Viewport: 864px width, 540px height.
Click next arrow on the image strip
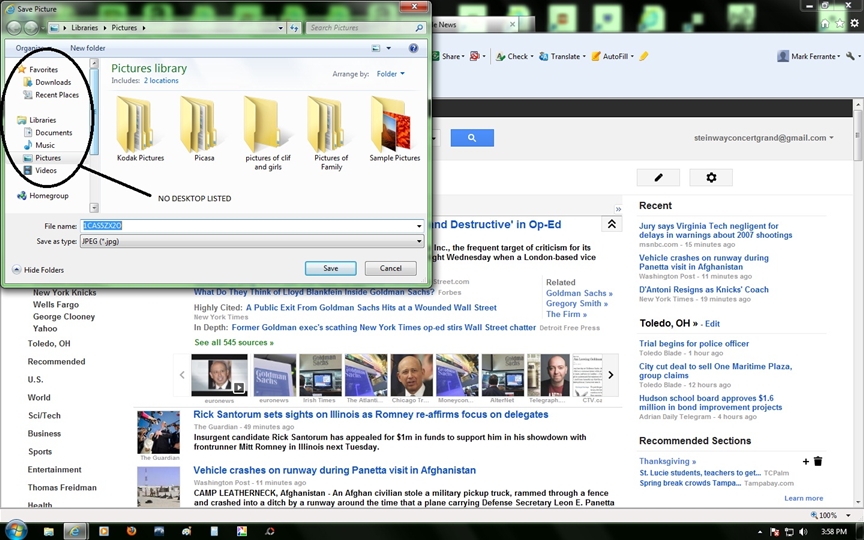coord(611,375)
